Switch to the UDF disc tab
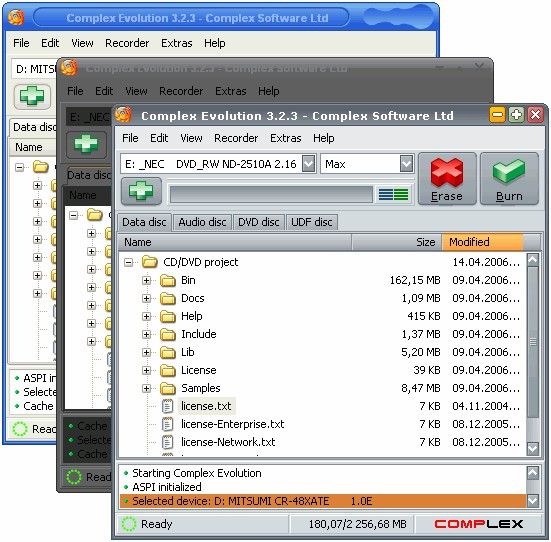The image size is (551, 542). [312, 222]
